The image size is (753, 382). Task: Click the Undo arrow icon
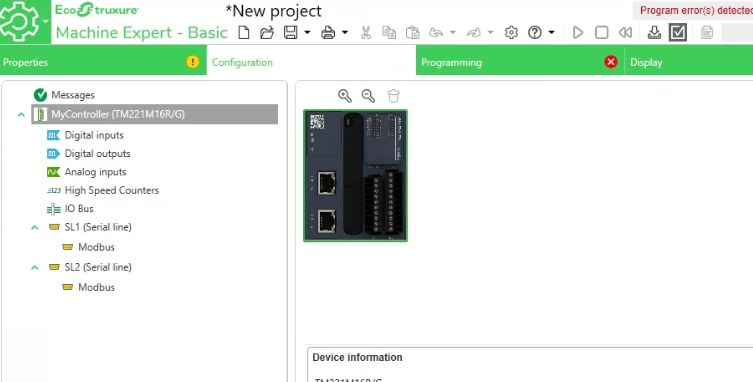(x=436, y=33)
